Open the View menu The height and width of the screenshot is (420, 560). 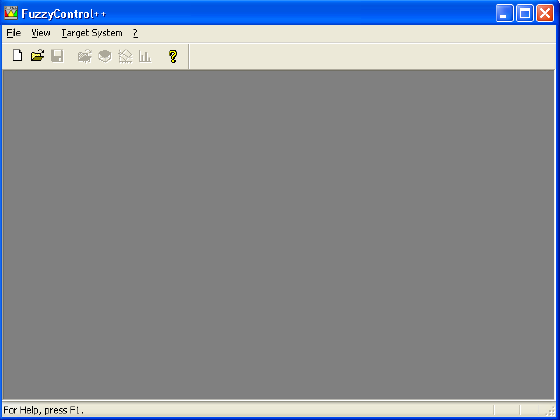(x=41, y=33)
